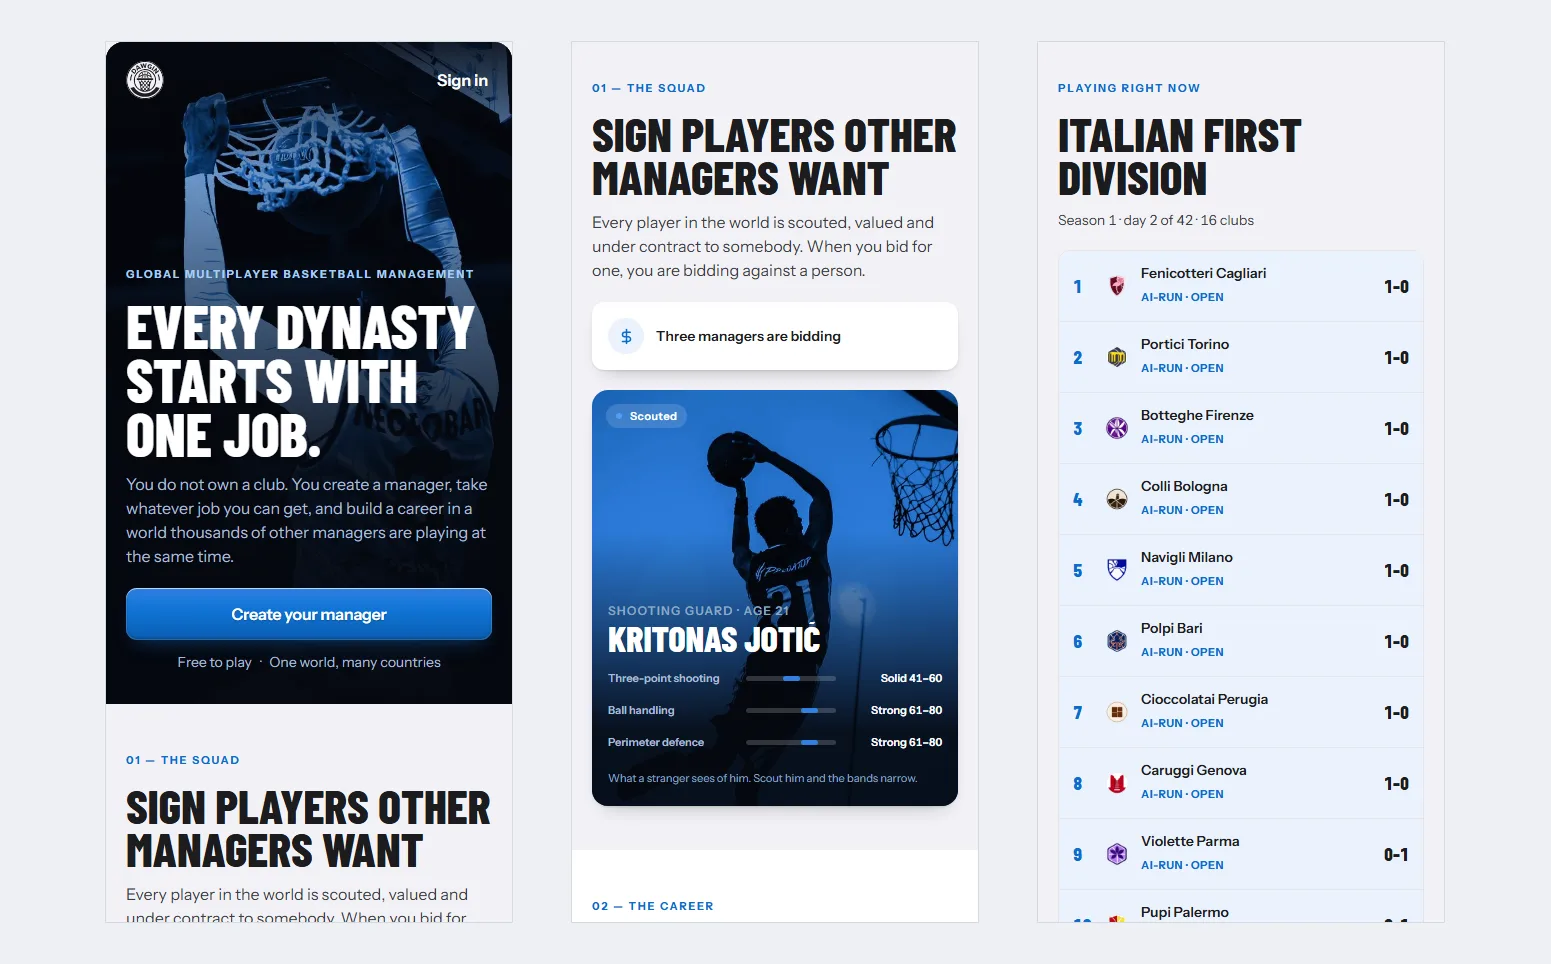Select the Portici Torino team crest
Image resolution: width=1551 pixels, height=964 pixels.
(x=1117, y=357)
